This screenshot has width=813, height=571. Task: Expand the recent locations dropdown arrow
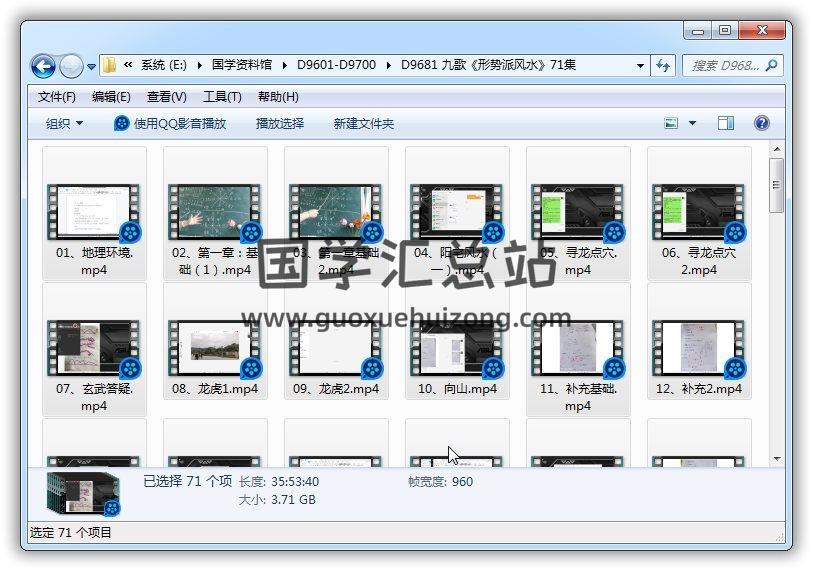92,67
